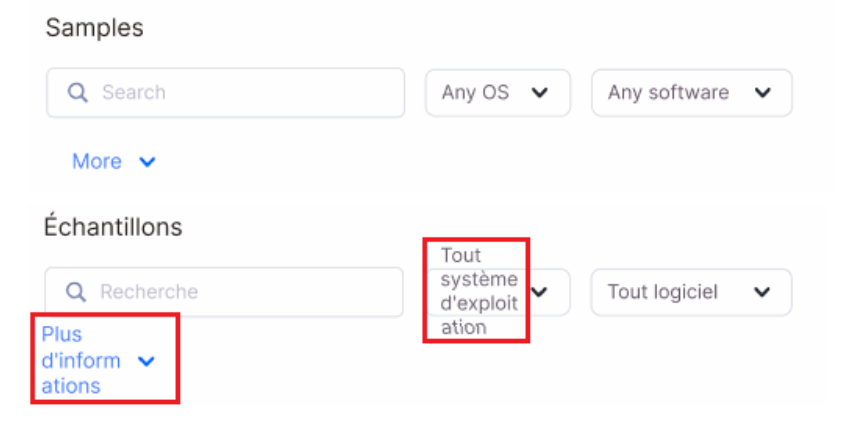862x431 pixels.
Task: Click the chevron beside Plus d'informations
Action: [146, 361]
